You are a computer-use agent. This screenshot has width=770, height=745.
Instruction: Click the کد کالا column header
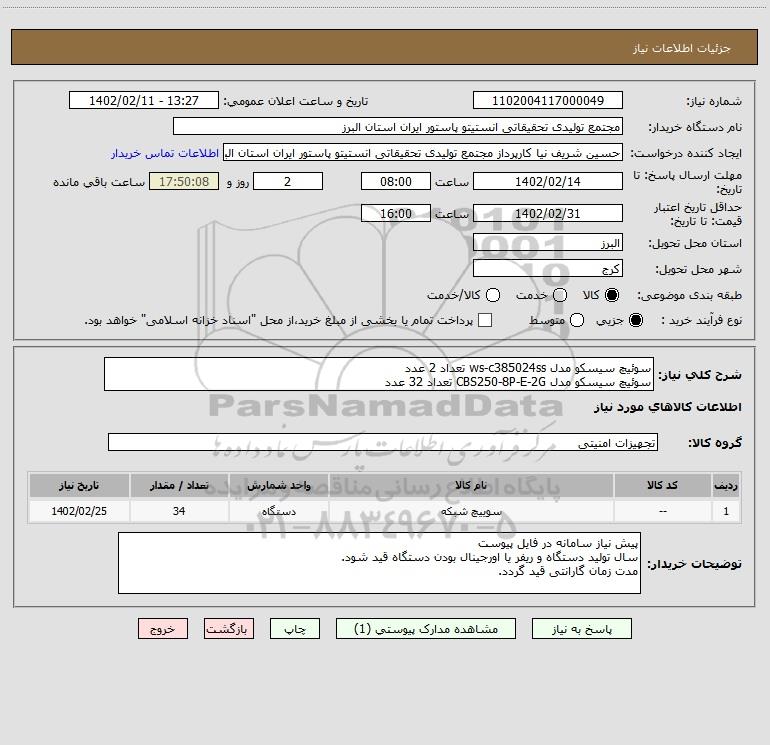pos(662,485)
